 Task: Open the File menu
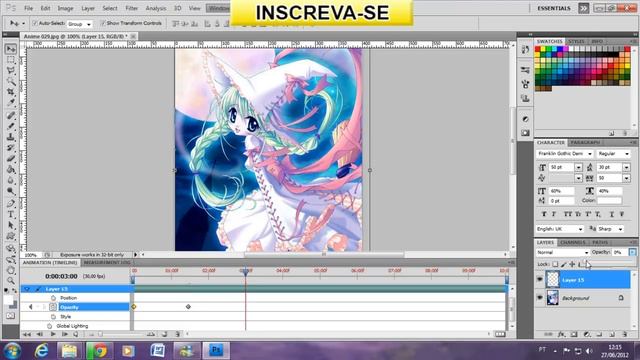tap(29, 8)
